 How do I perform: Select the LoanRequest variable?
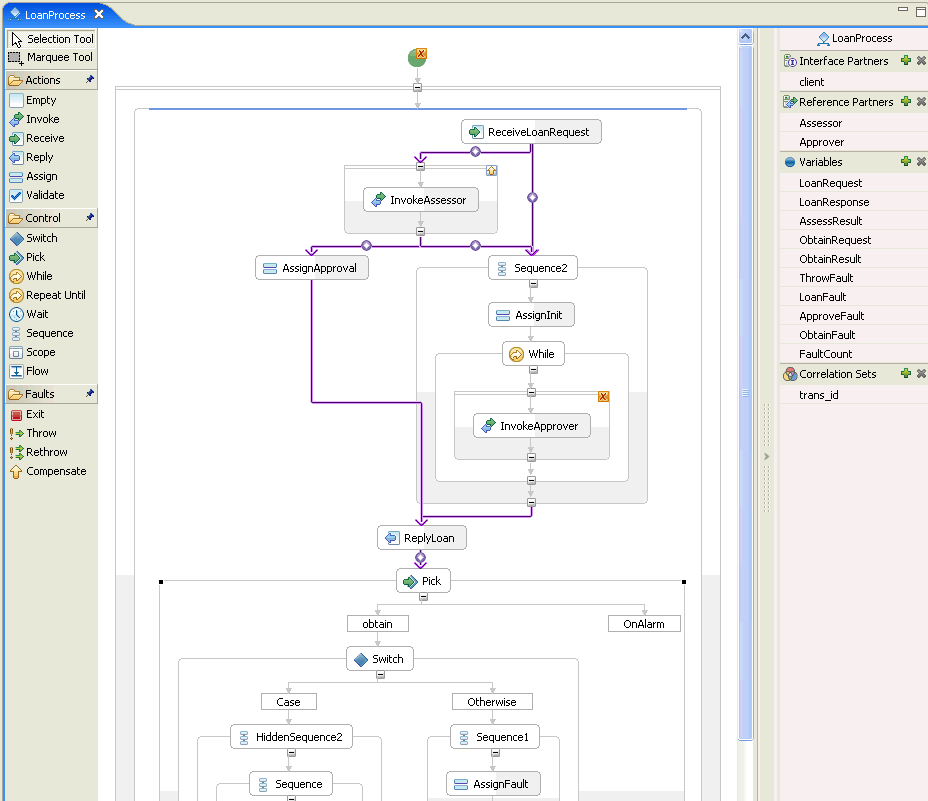(x=830, y=183)
